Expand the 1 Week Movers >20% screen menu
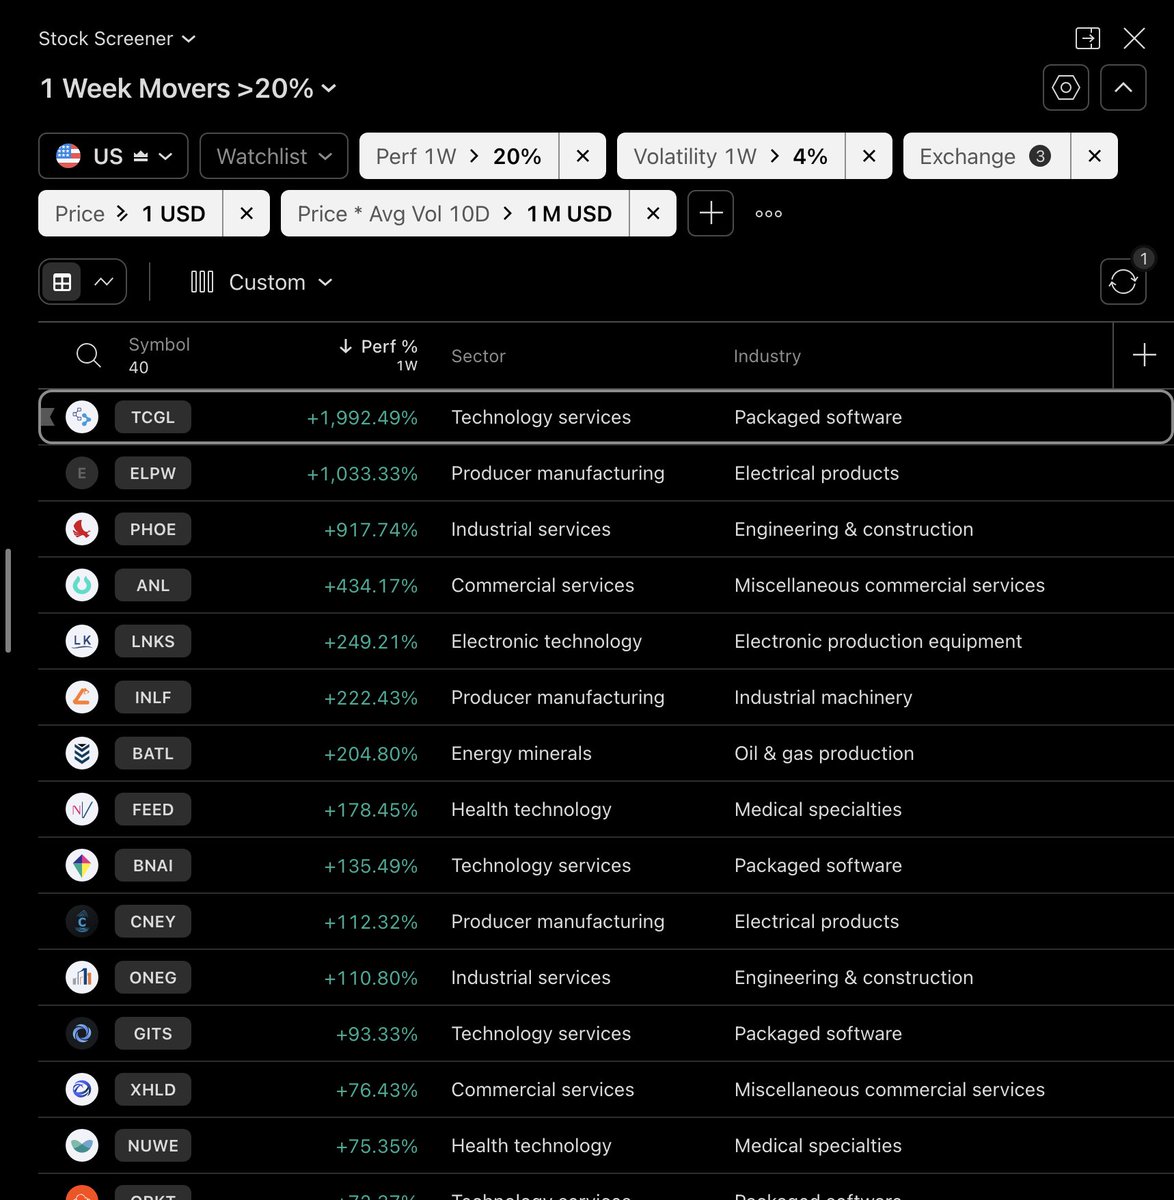 click(188, 88)
